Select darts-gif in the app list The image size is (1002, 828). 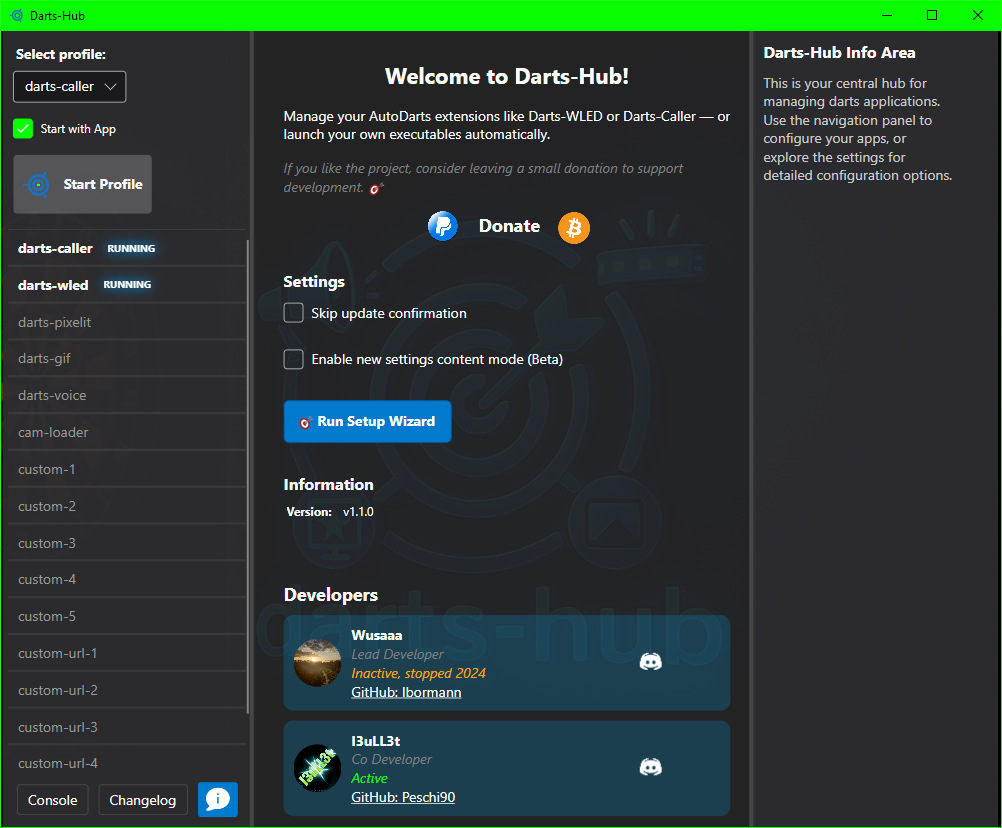click(x=127, y=358)
